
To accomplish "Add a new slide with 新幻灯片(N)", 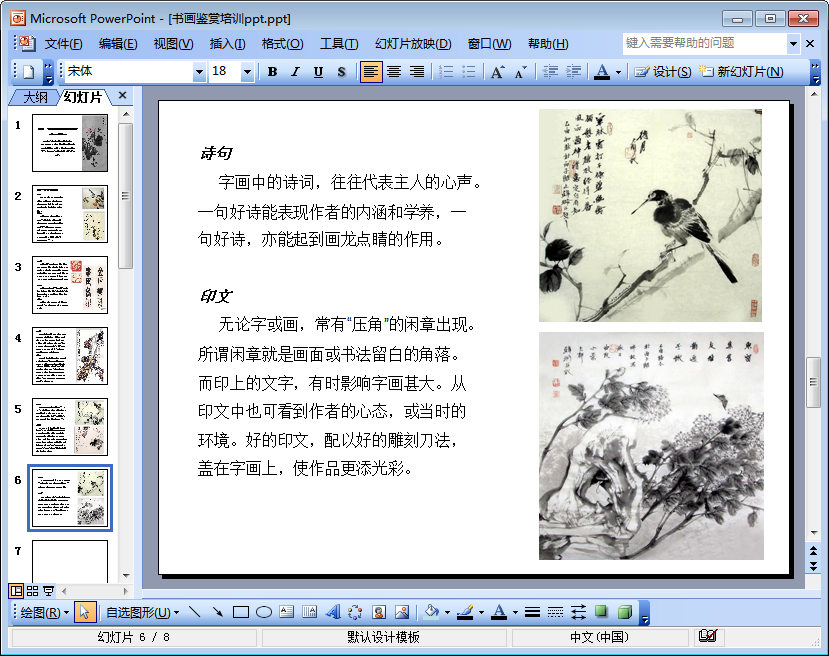I will [x=741, y=72].
